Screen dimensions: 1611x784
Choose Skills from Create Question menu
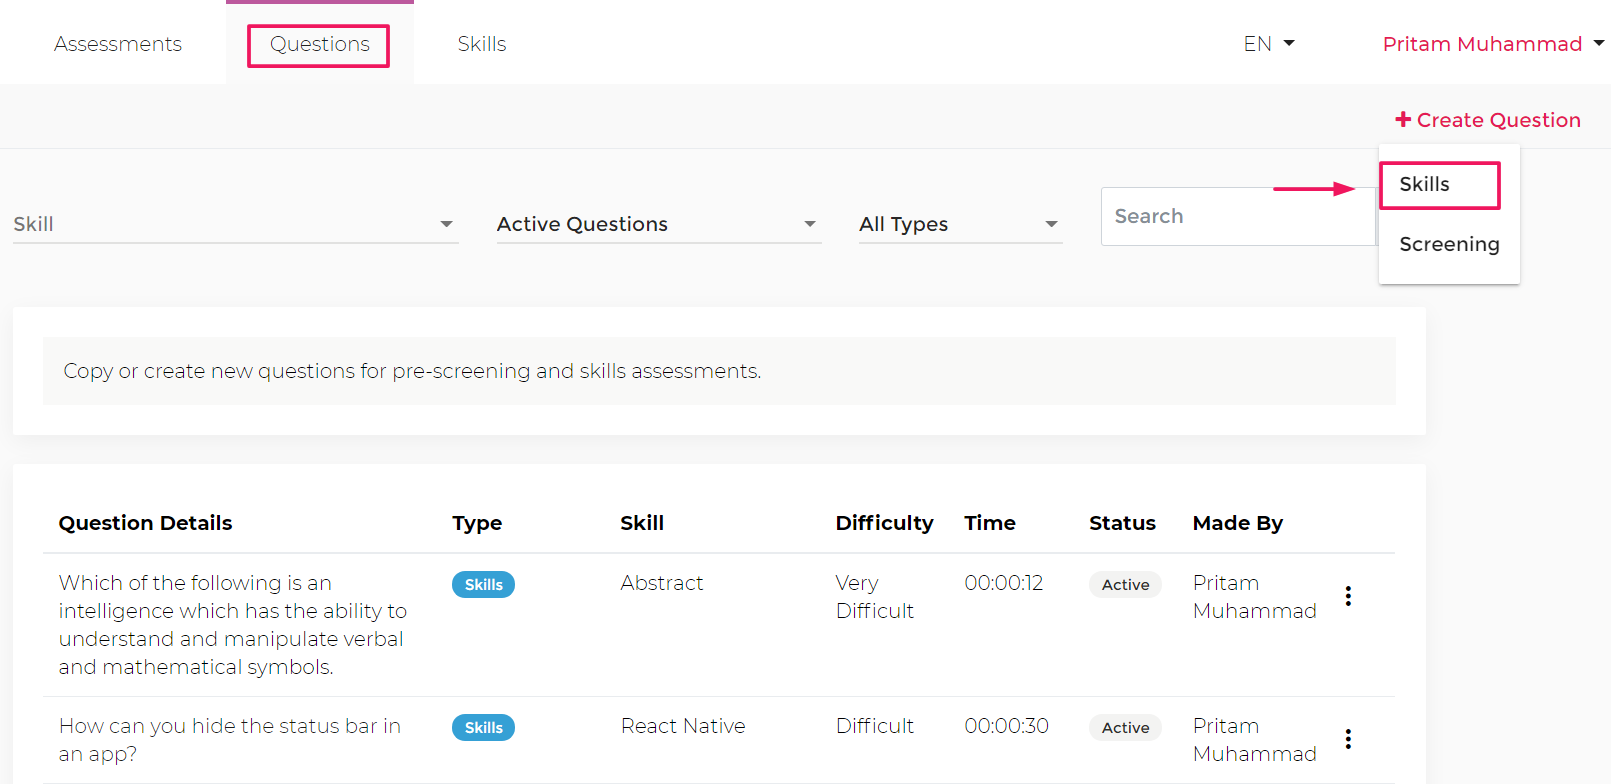click(1425, 185)
